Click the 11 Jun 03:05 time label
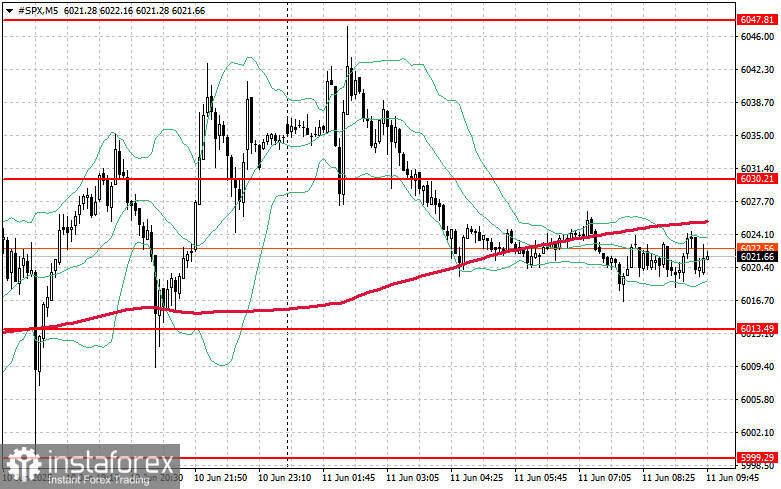The height and width of the screenshot is (489, 781). click(412, 478)
